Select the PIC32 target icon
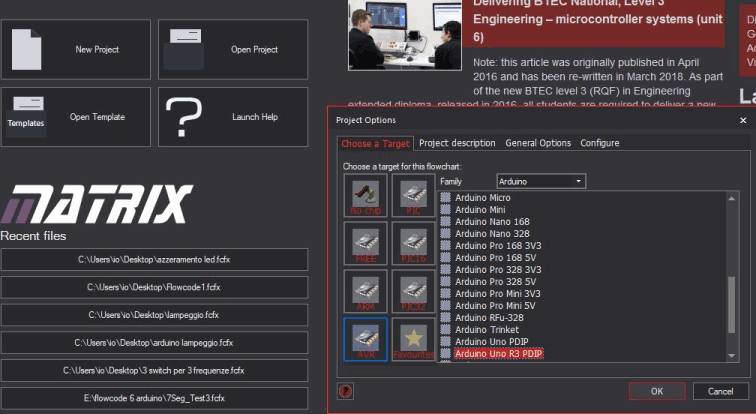The width and height of the screenshot is (756, 414). click(x=413, y=291)
